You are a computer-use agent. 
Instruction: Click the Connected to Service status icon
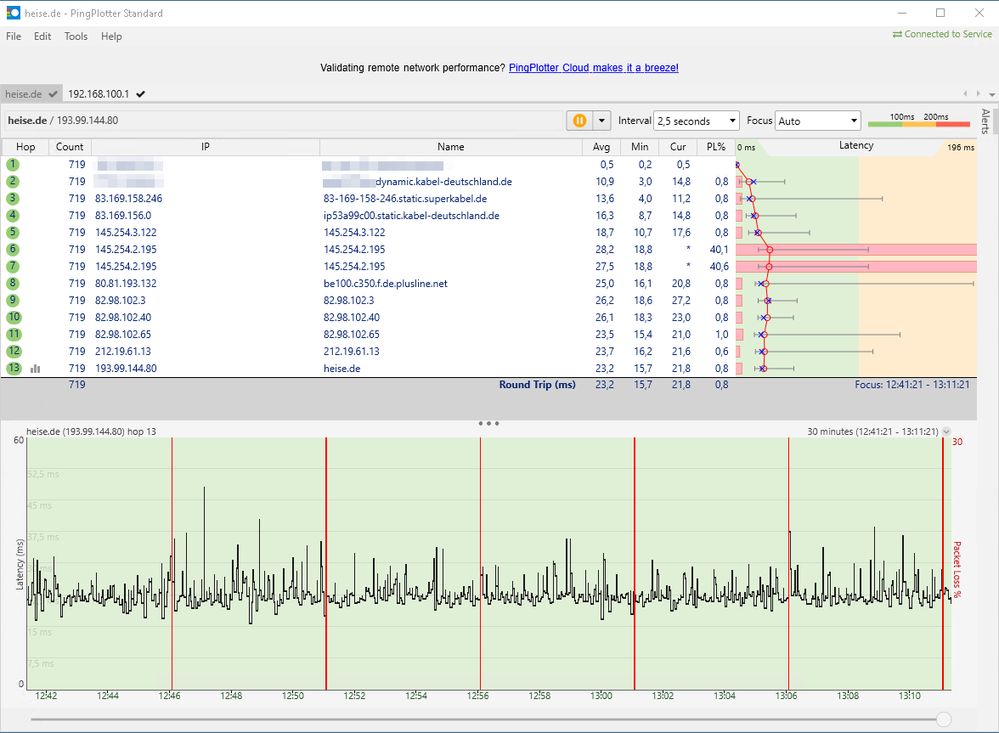pyautogui.click(x=899, y=33)
